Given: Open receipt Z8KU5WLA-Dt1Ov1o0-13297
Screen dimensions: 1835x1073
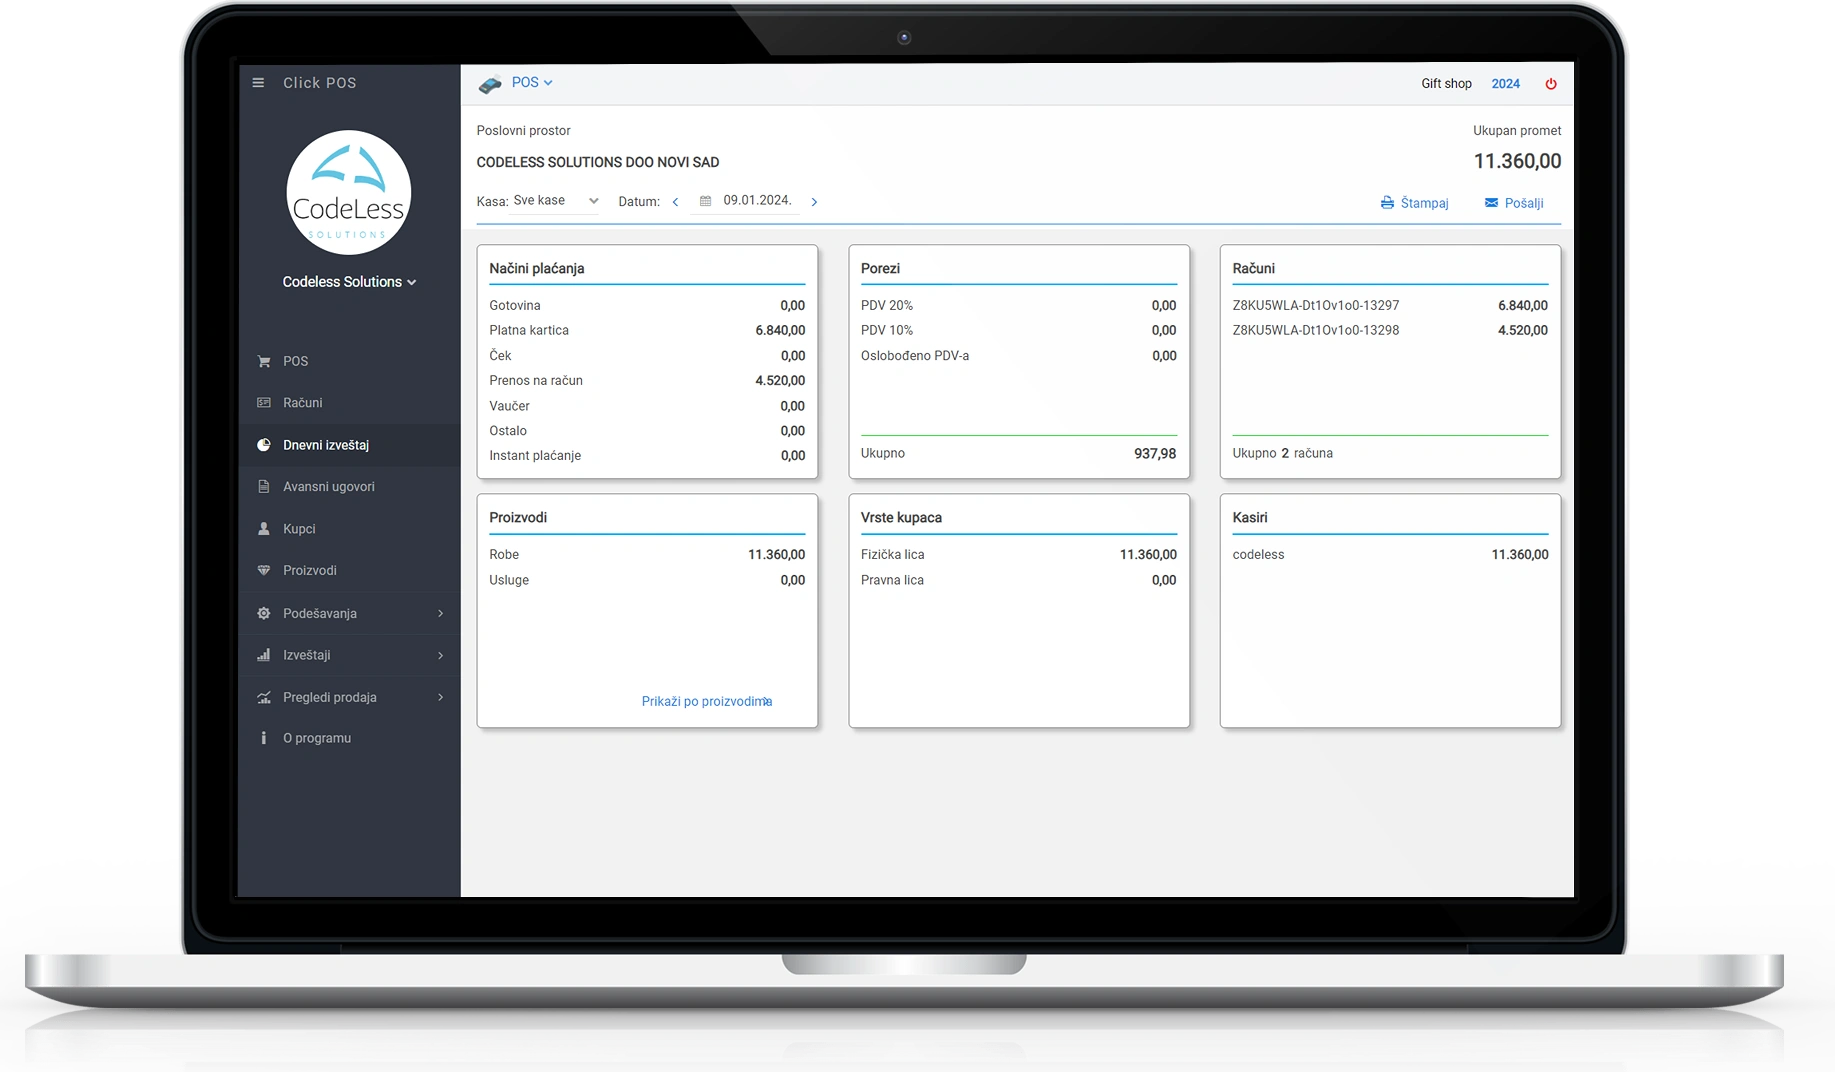Looking at the screenshot, I should (1316, 306).
